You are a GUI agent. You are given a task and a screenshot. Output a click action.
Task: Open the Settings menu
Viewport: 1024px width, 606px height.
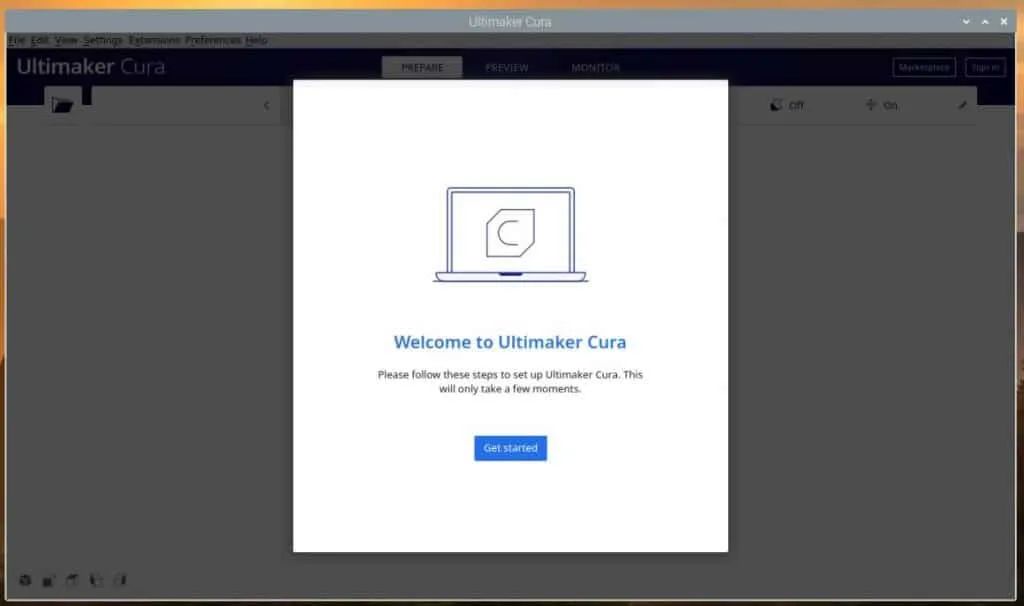point(103,40)
